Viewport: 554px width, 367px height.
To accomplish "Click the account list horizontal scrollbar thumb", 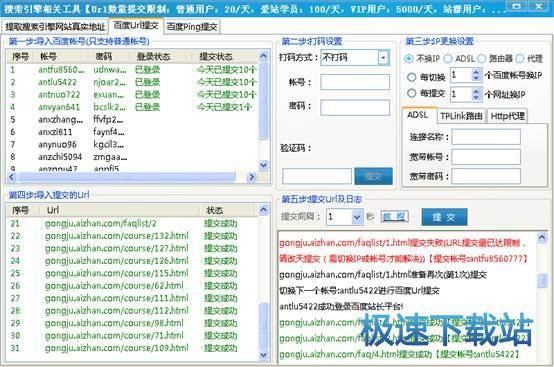I will [x=127, y=177].
